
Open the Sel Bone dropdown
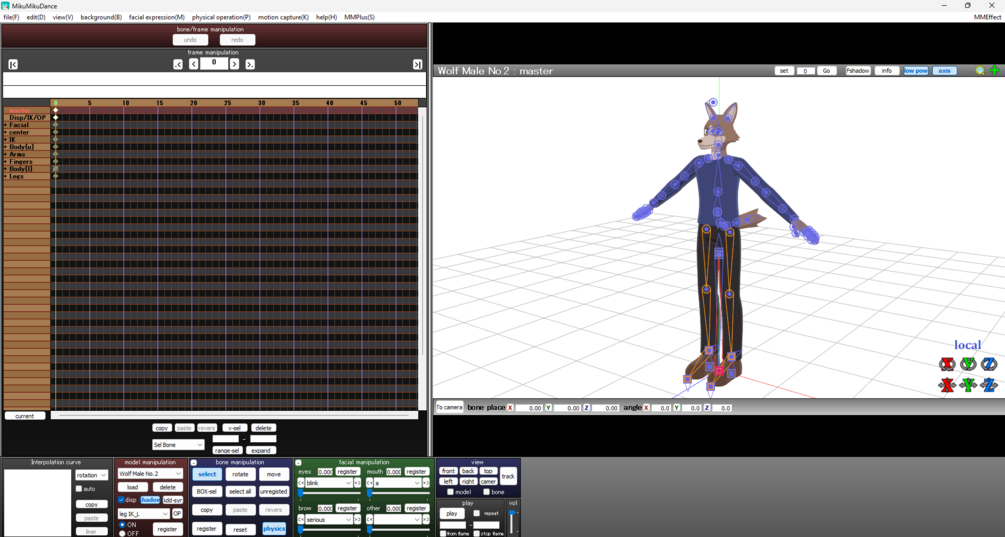(178, 445)
